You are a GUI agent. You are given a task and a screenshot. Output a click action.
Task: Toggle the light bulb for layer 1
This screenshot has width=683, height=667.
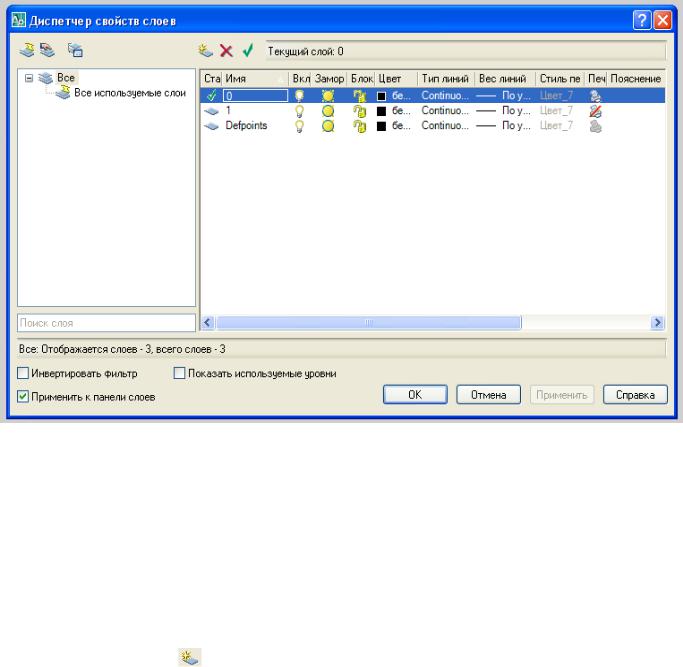click(299, 111)
